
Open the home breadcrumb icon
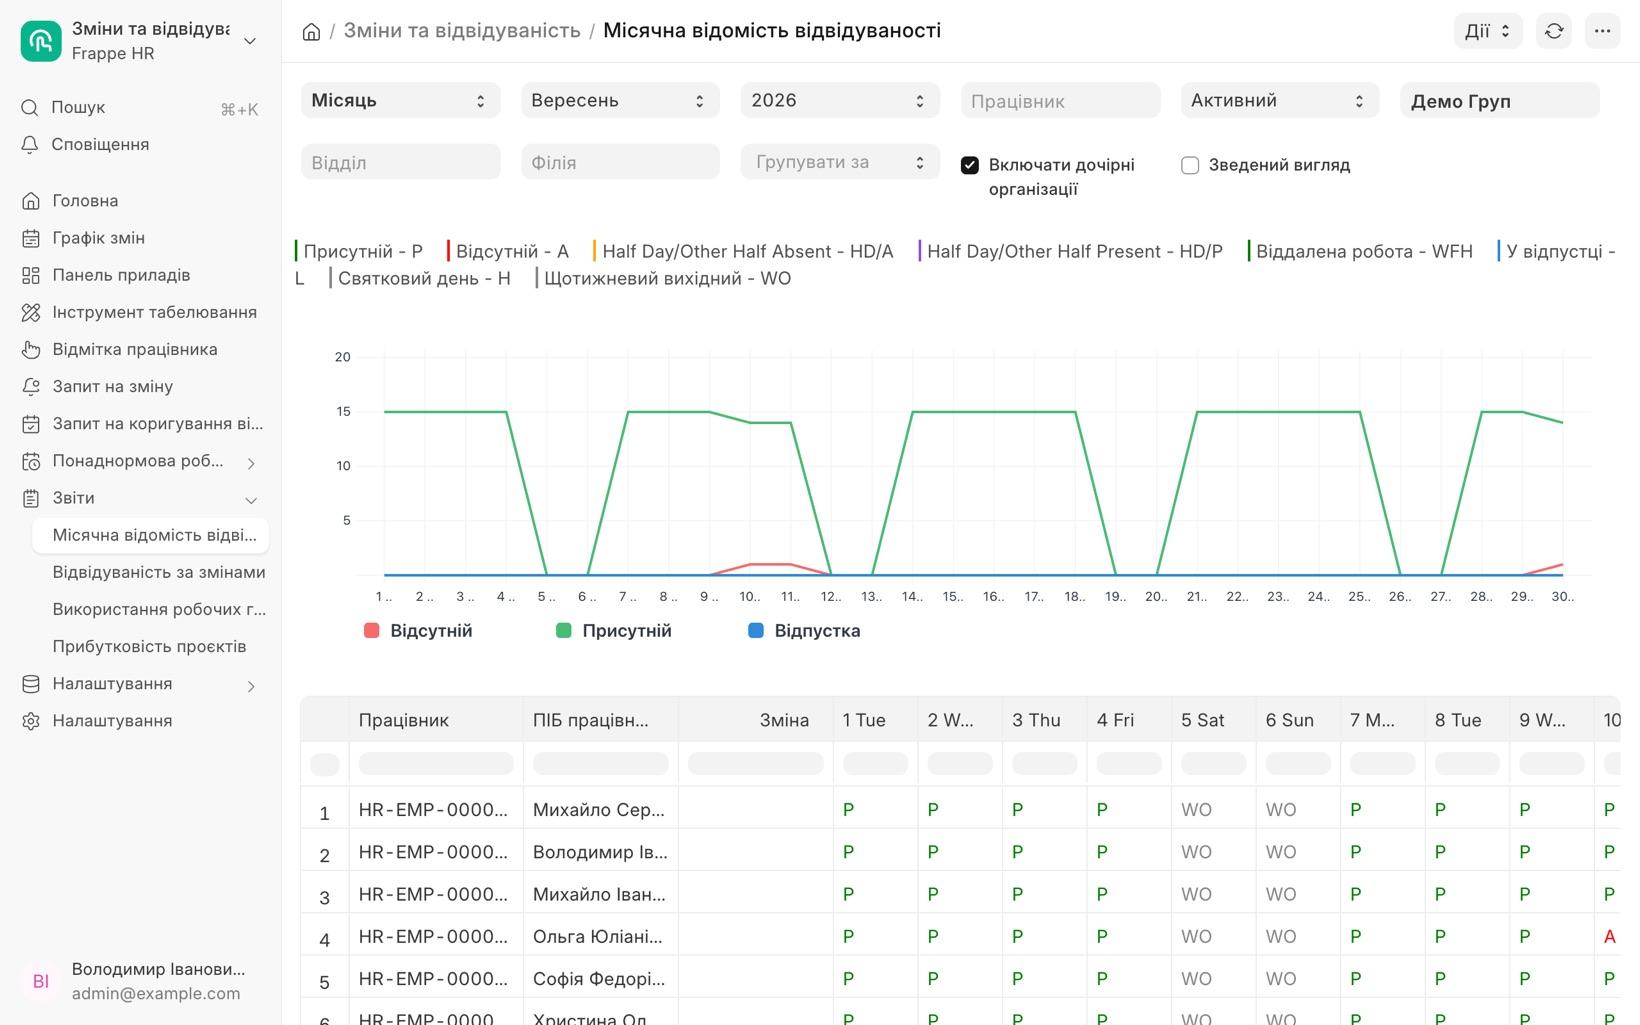click(311, 32)
